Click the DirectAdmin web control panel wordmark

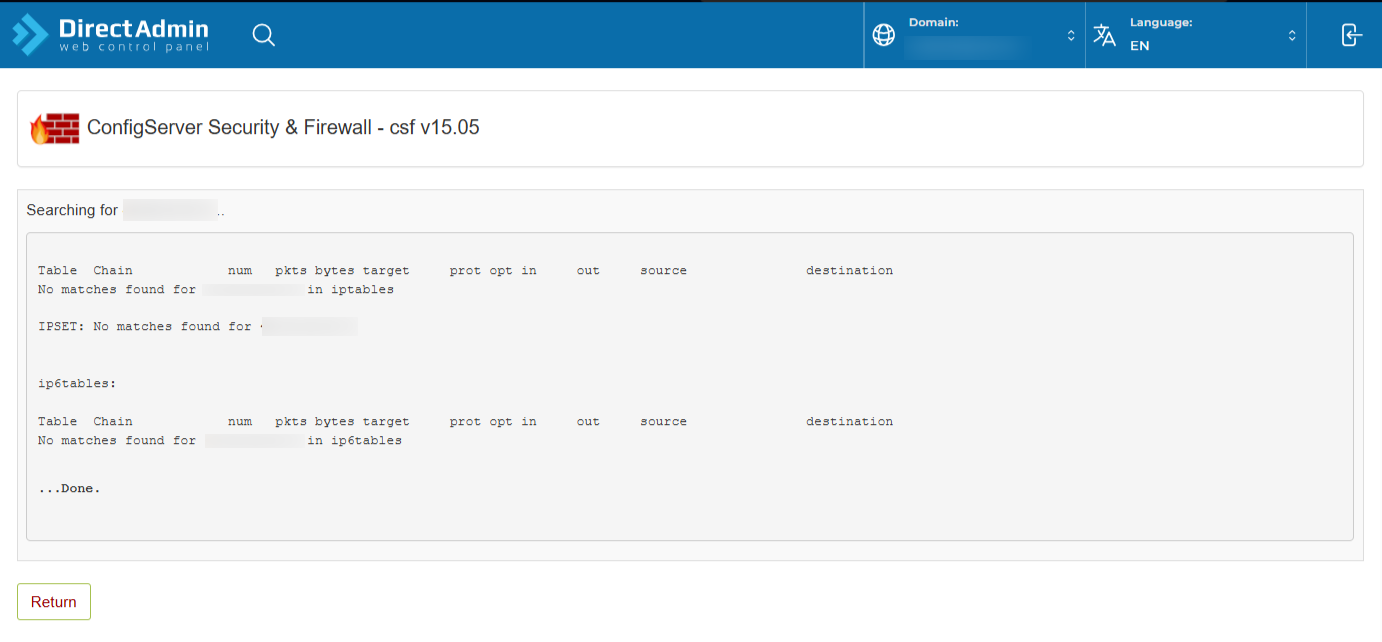point(134,35)
